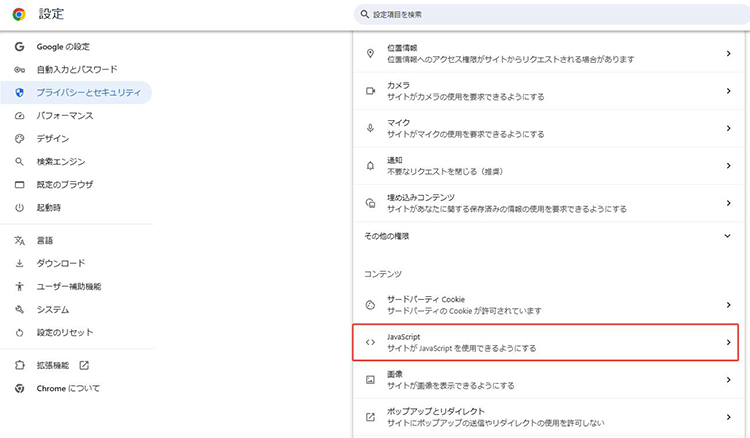Click the arrow on the カメラ row

[x=728, y=91]
